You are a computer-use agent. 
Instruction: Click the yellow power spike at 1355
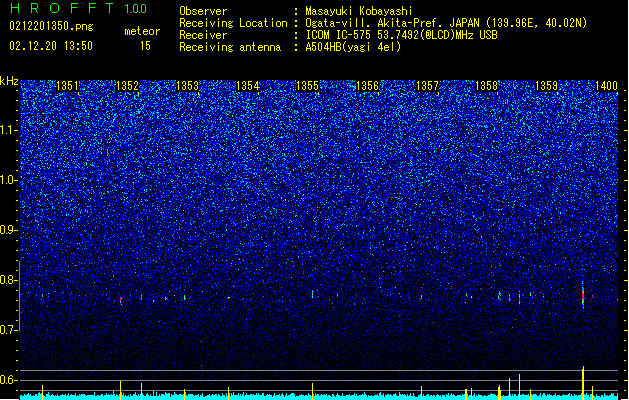[312, 391]
